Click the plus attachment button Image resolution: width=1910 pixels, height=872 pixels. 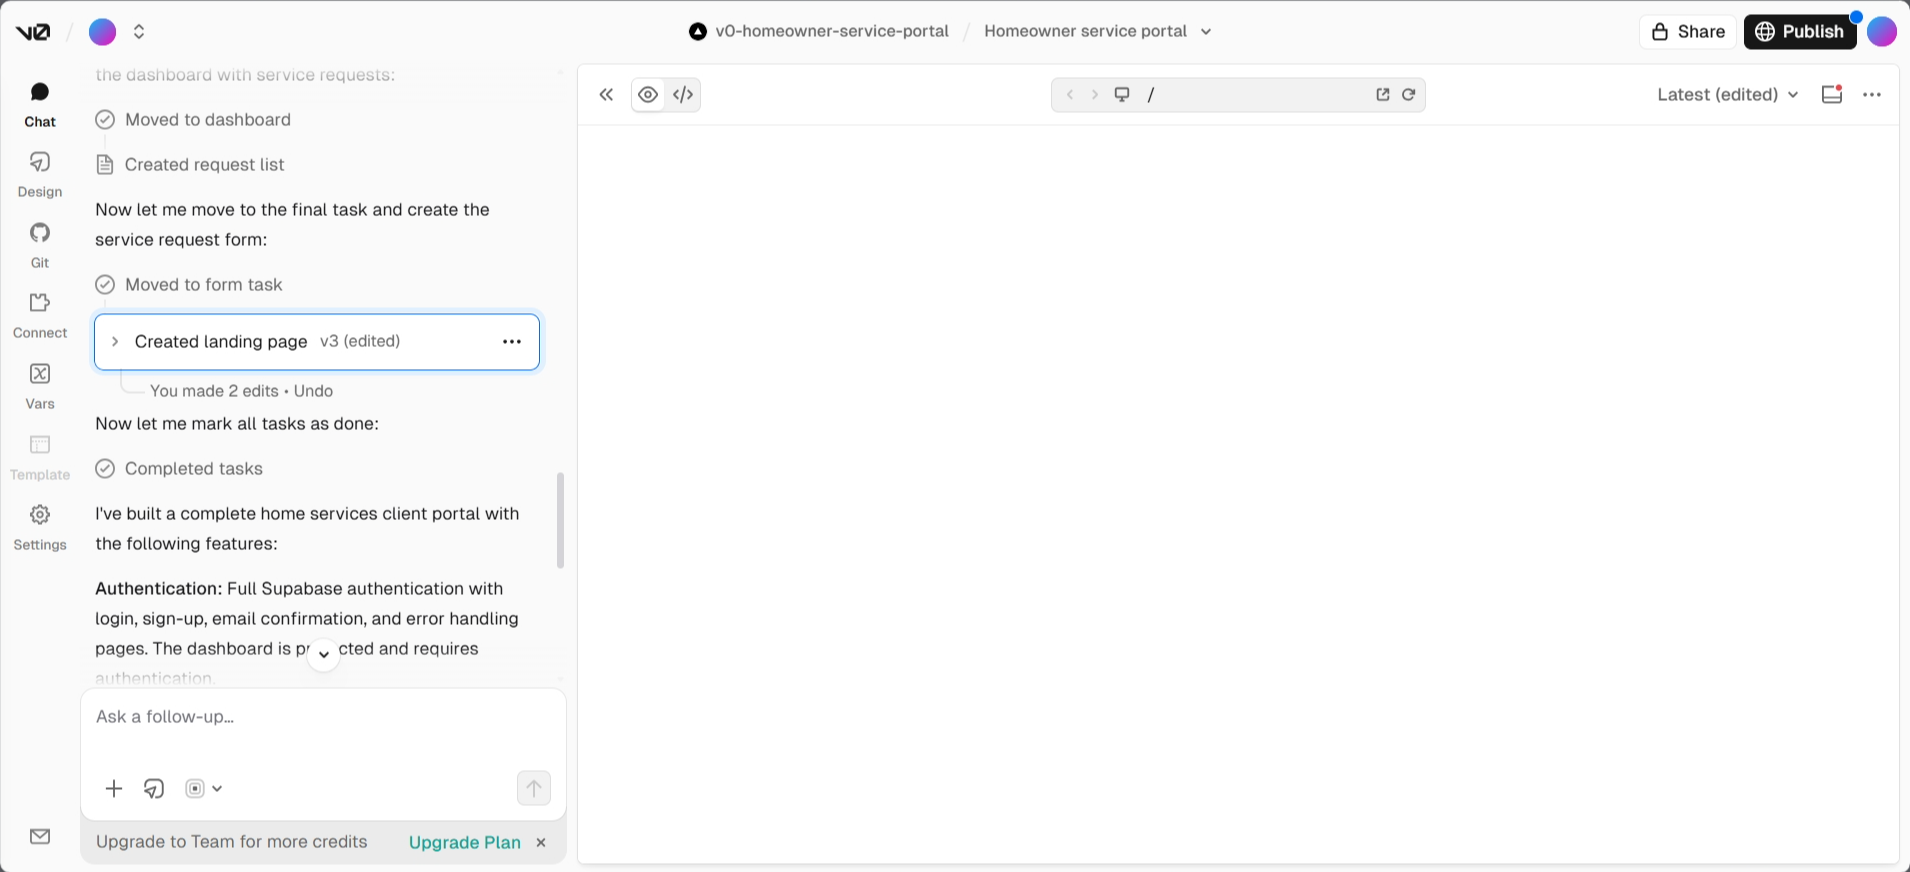click(x=114, y=789)
